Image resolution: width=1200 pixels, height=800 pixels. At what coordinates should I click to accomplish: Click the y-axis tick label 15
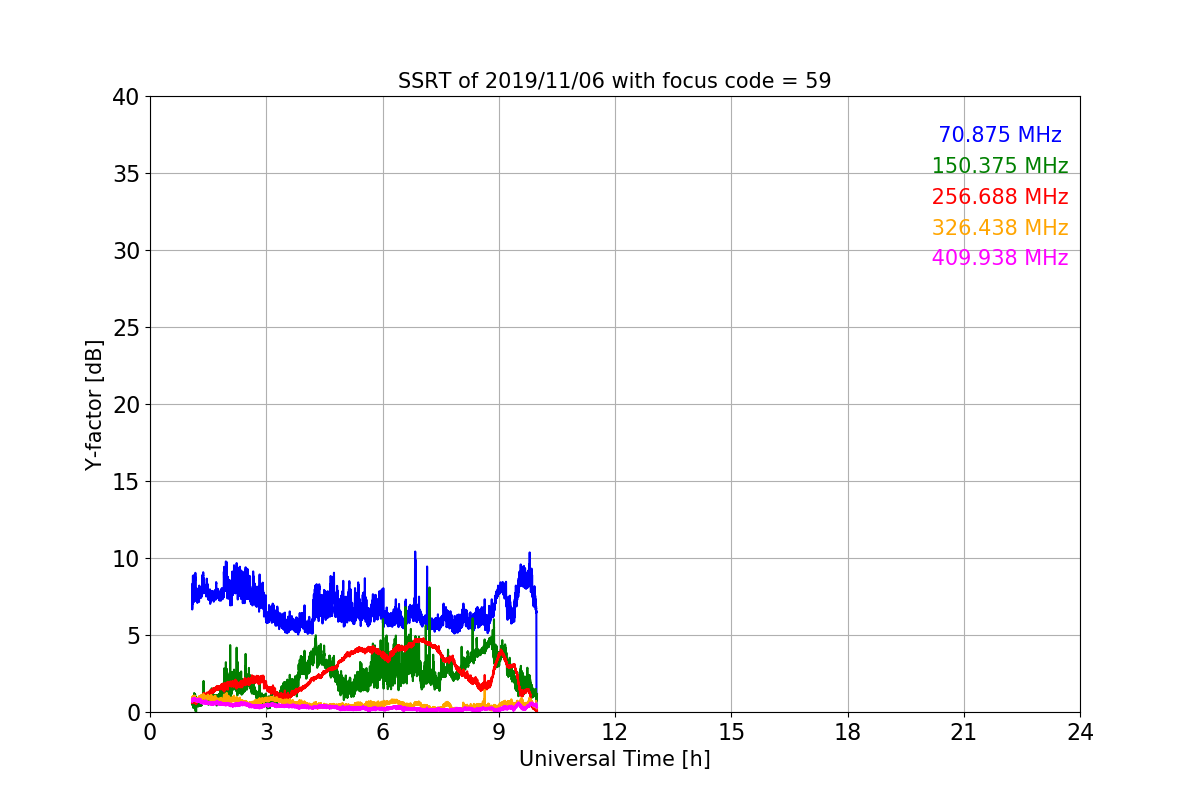[x=125, y=482]
